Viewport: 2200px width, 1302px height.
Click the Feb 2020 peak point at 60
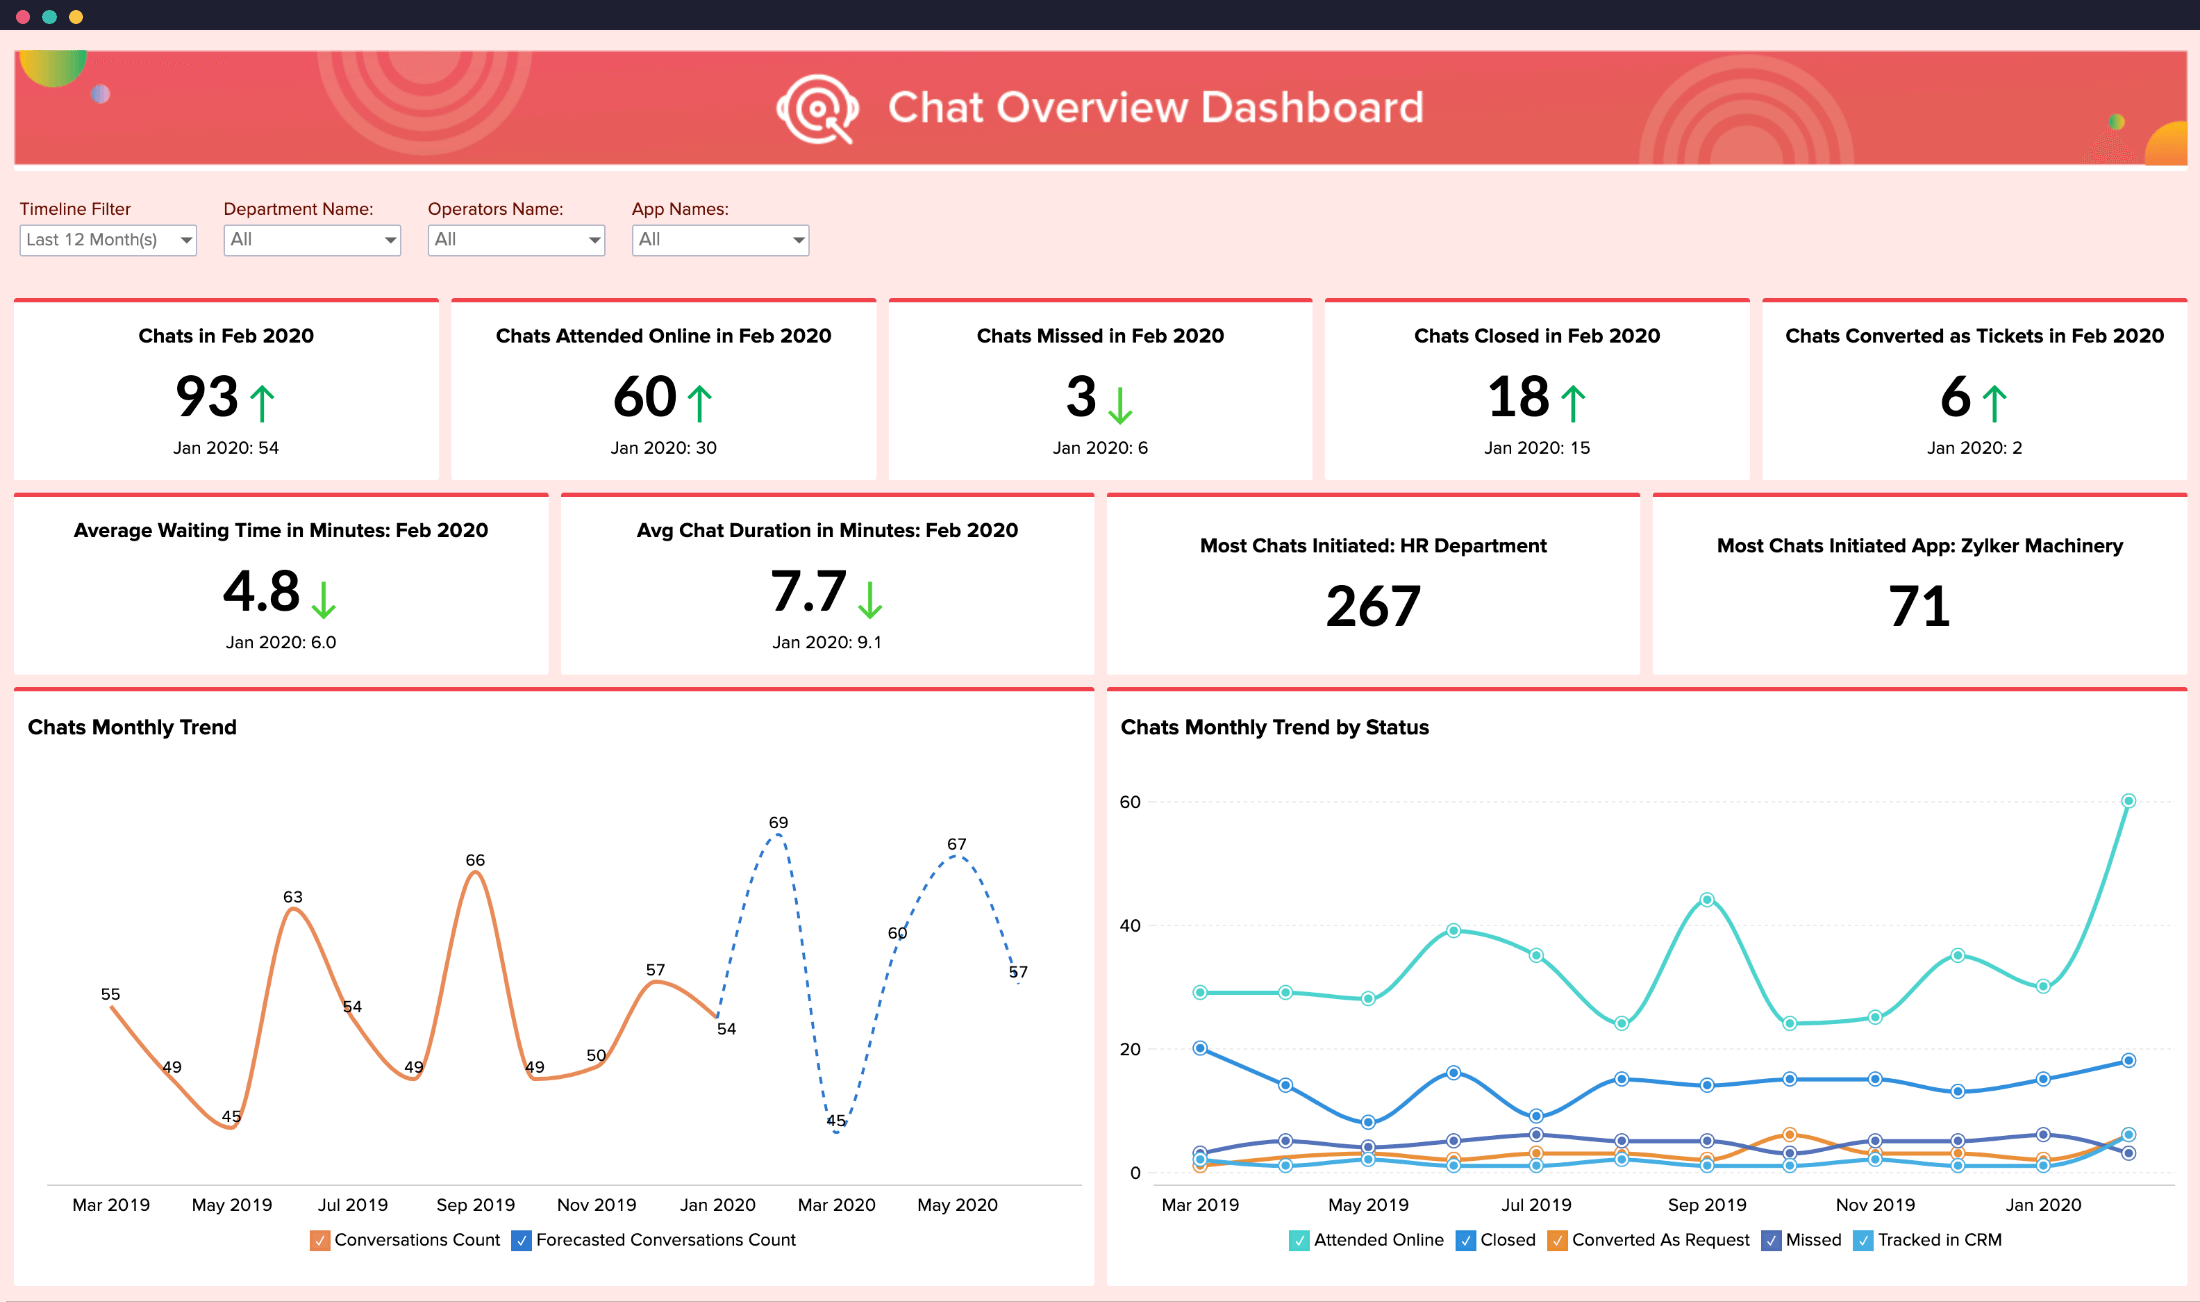coord(2128,801)
